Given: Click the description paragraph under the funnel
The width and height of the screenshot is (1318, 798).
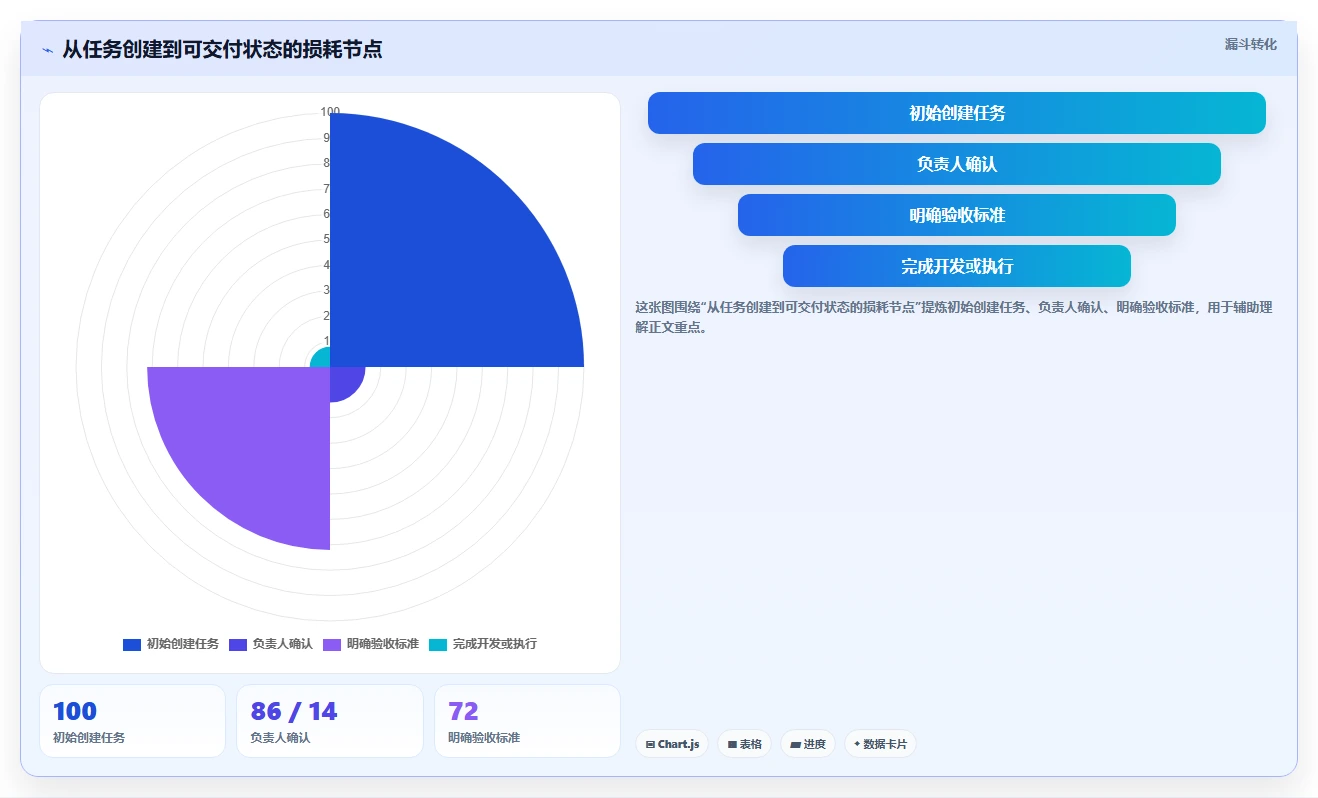Looking at the screenshot, I should [x=954, y=317].
